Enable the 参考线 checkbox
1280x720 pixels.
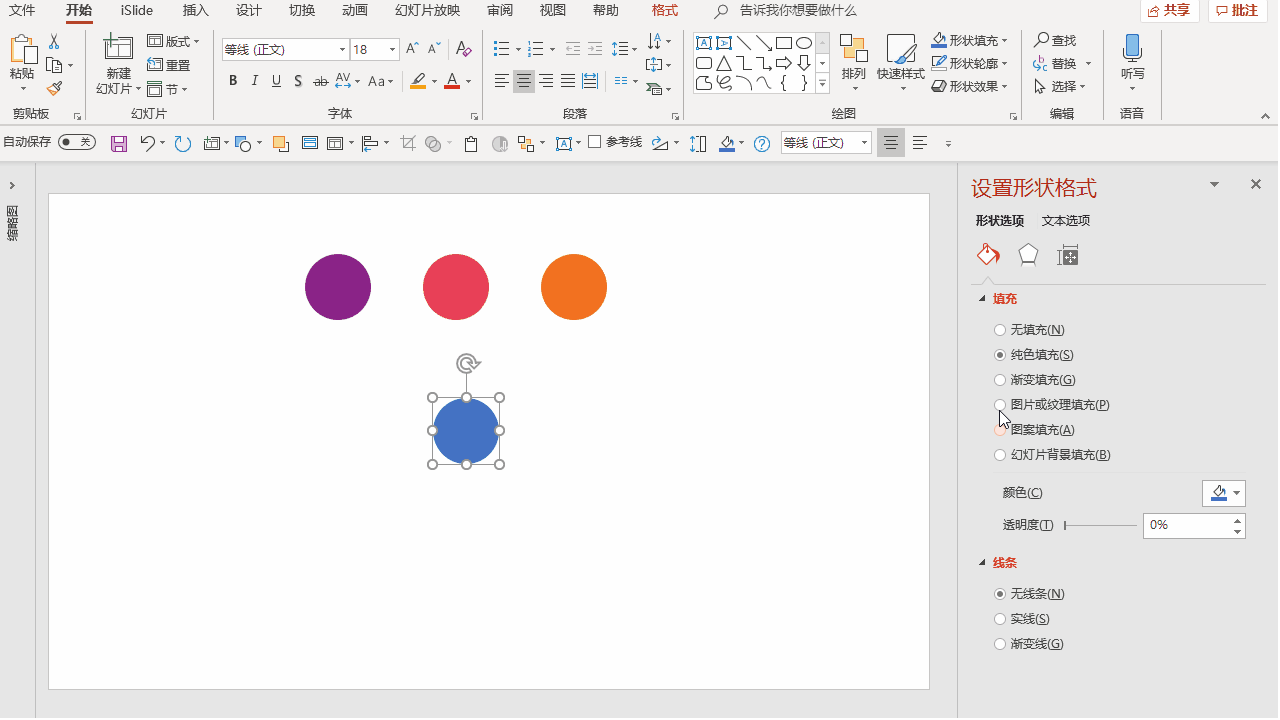point(595,142)
